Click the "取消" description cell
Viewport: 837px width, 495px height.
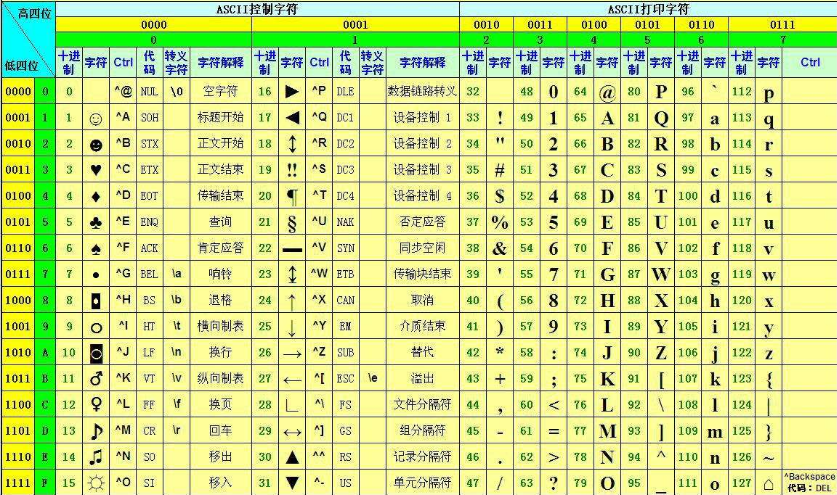click(x=422, y=300)
